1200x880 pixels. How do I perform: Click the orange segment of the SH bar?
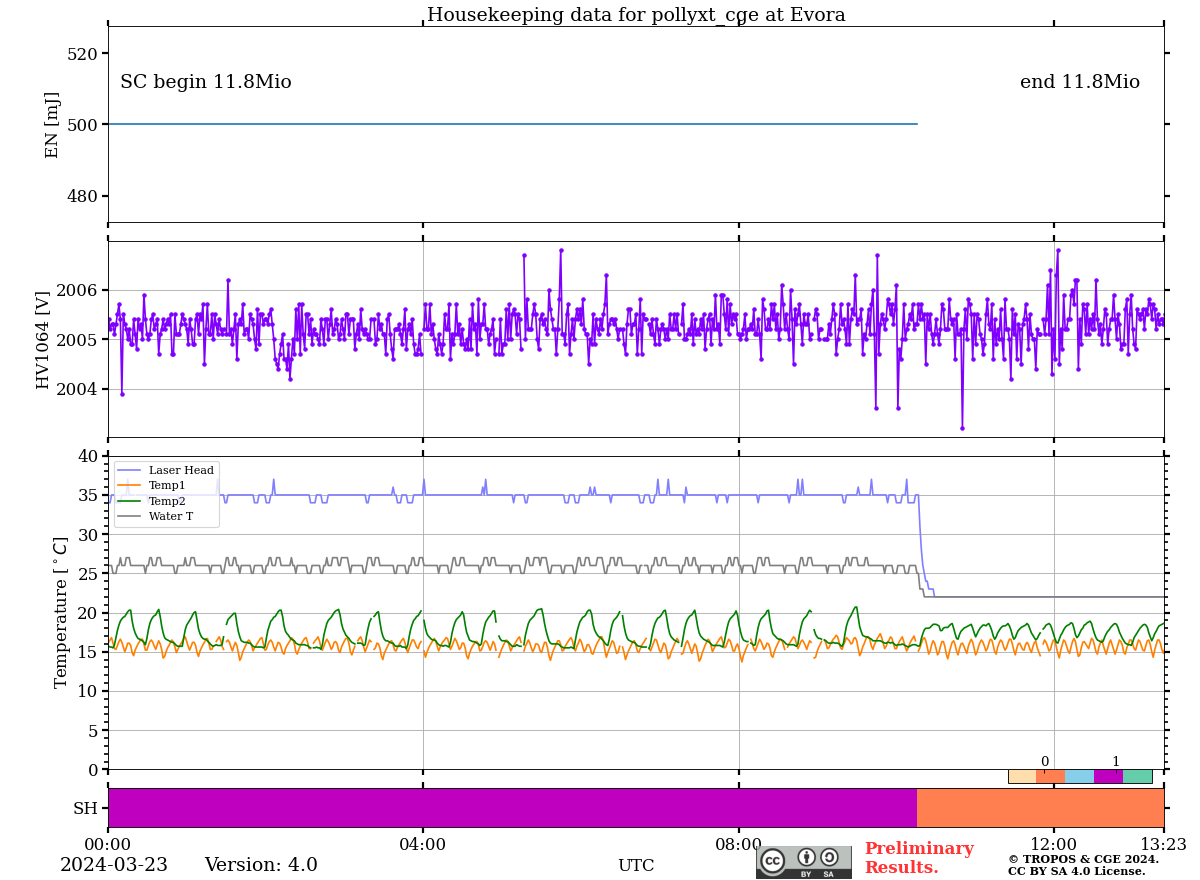coord(1040,808)
